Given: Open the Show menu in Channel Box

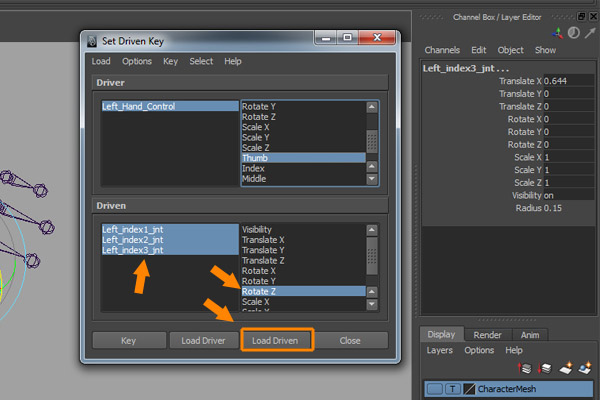Looking at the screenshot, I should (545, 50).
